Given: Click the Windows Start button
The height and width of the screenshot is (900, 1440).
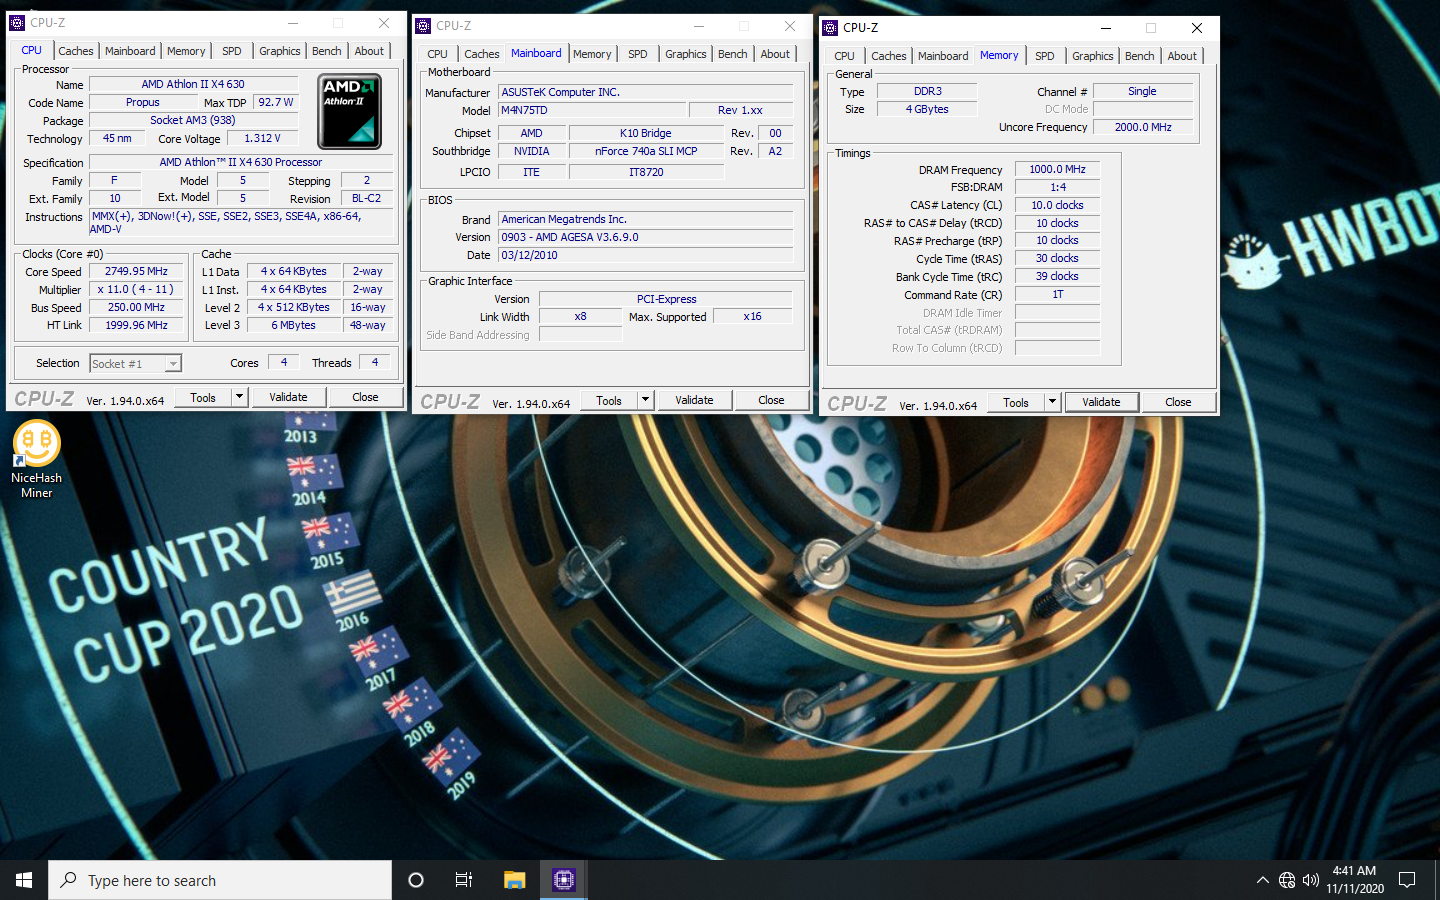Looking at the screenshot, I should (x=24, y=880).
